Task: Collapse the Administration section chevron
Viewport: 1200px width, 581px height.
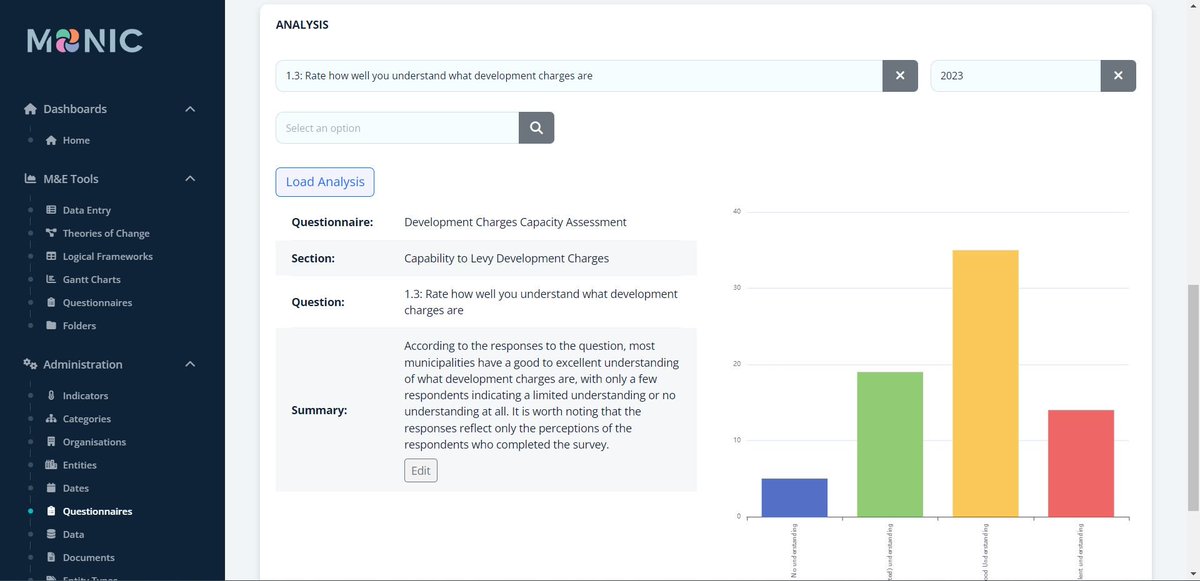Action: pyautogui.click(x=190, y=364)
